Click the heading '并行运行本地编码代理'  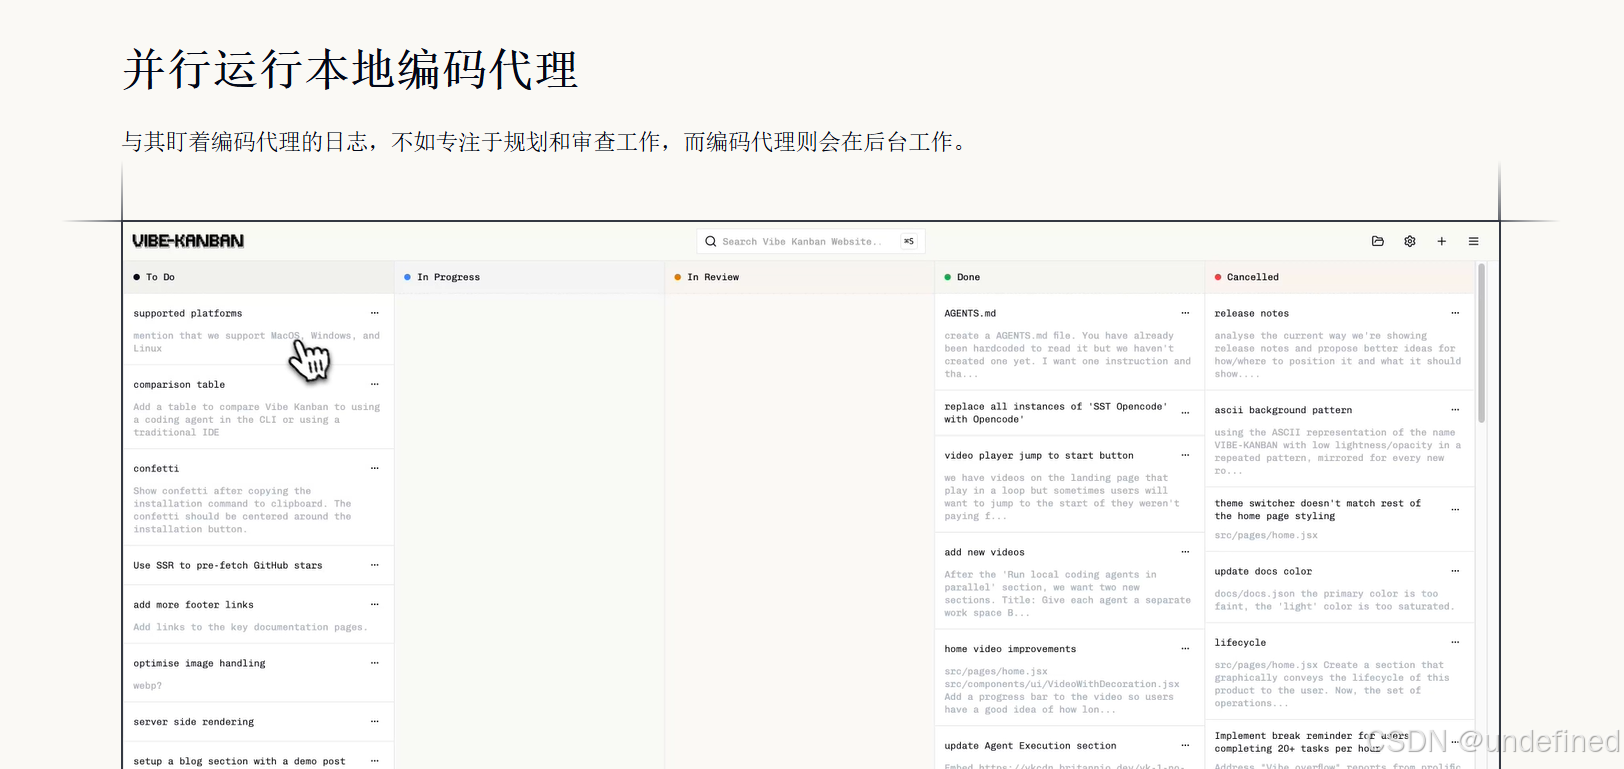(350, 70)
